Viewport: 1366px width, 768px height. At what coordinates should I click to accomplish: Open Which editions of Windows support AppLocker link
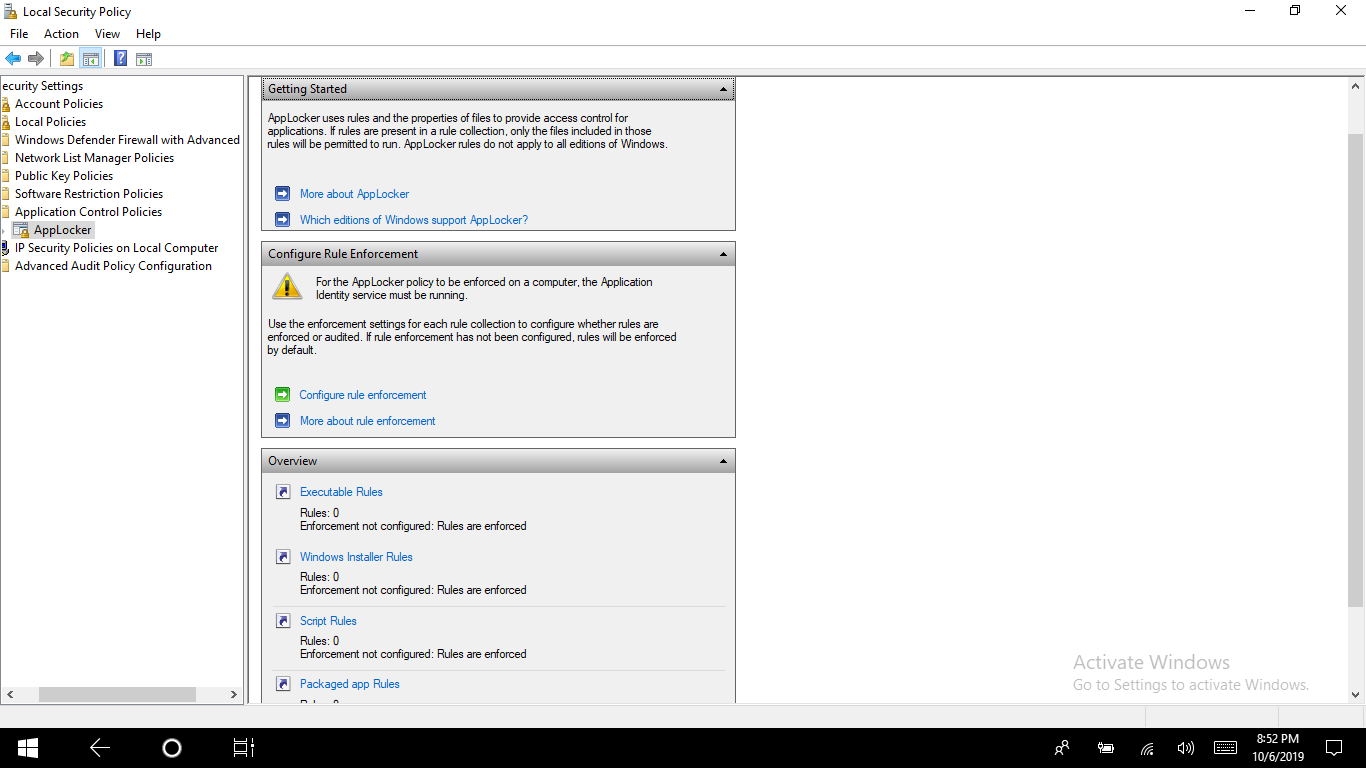(x=414, y=220)
